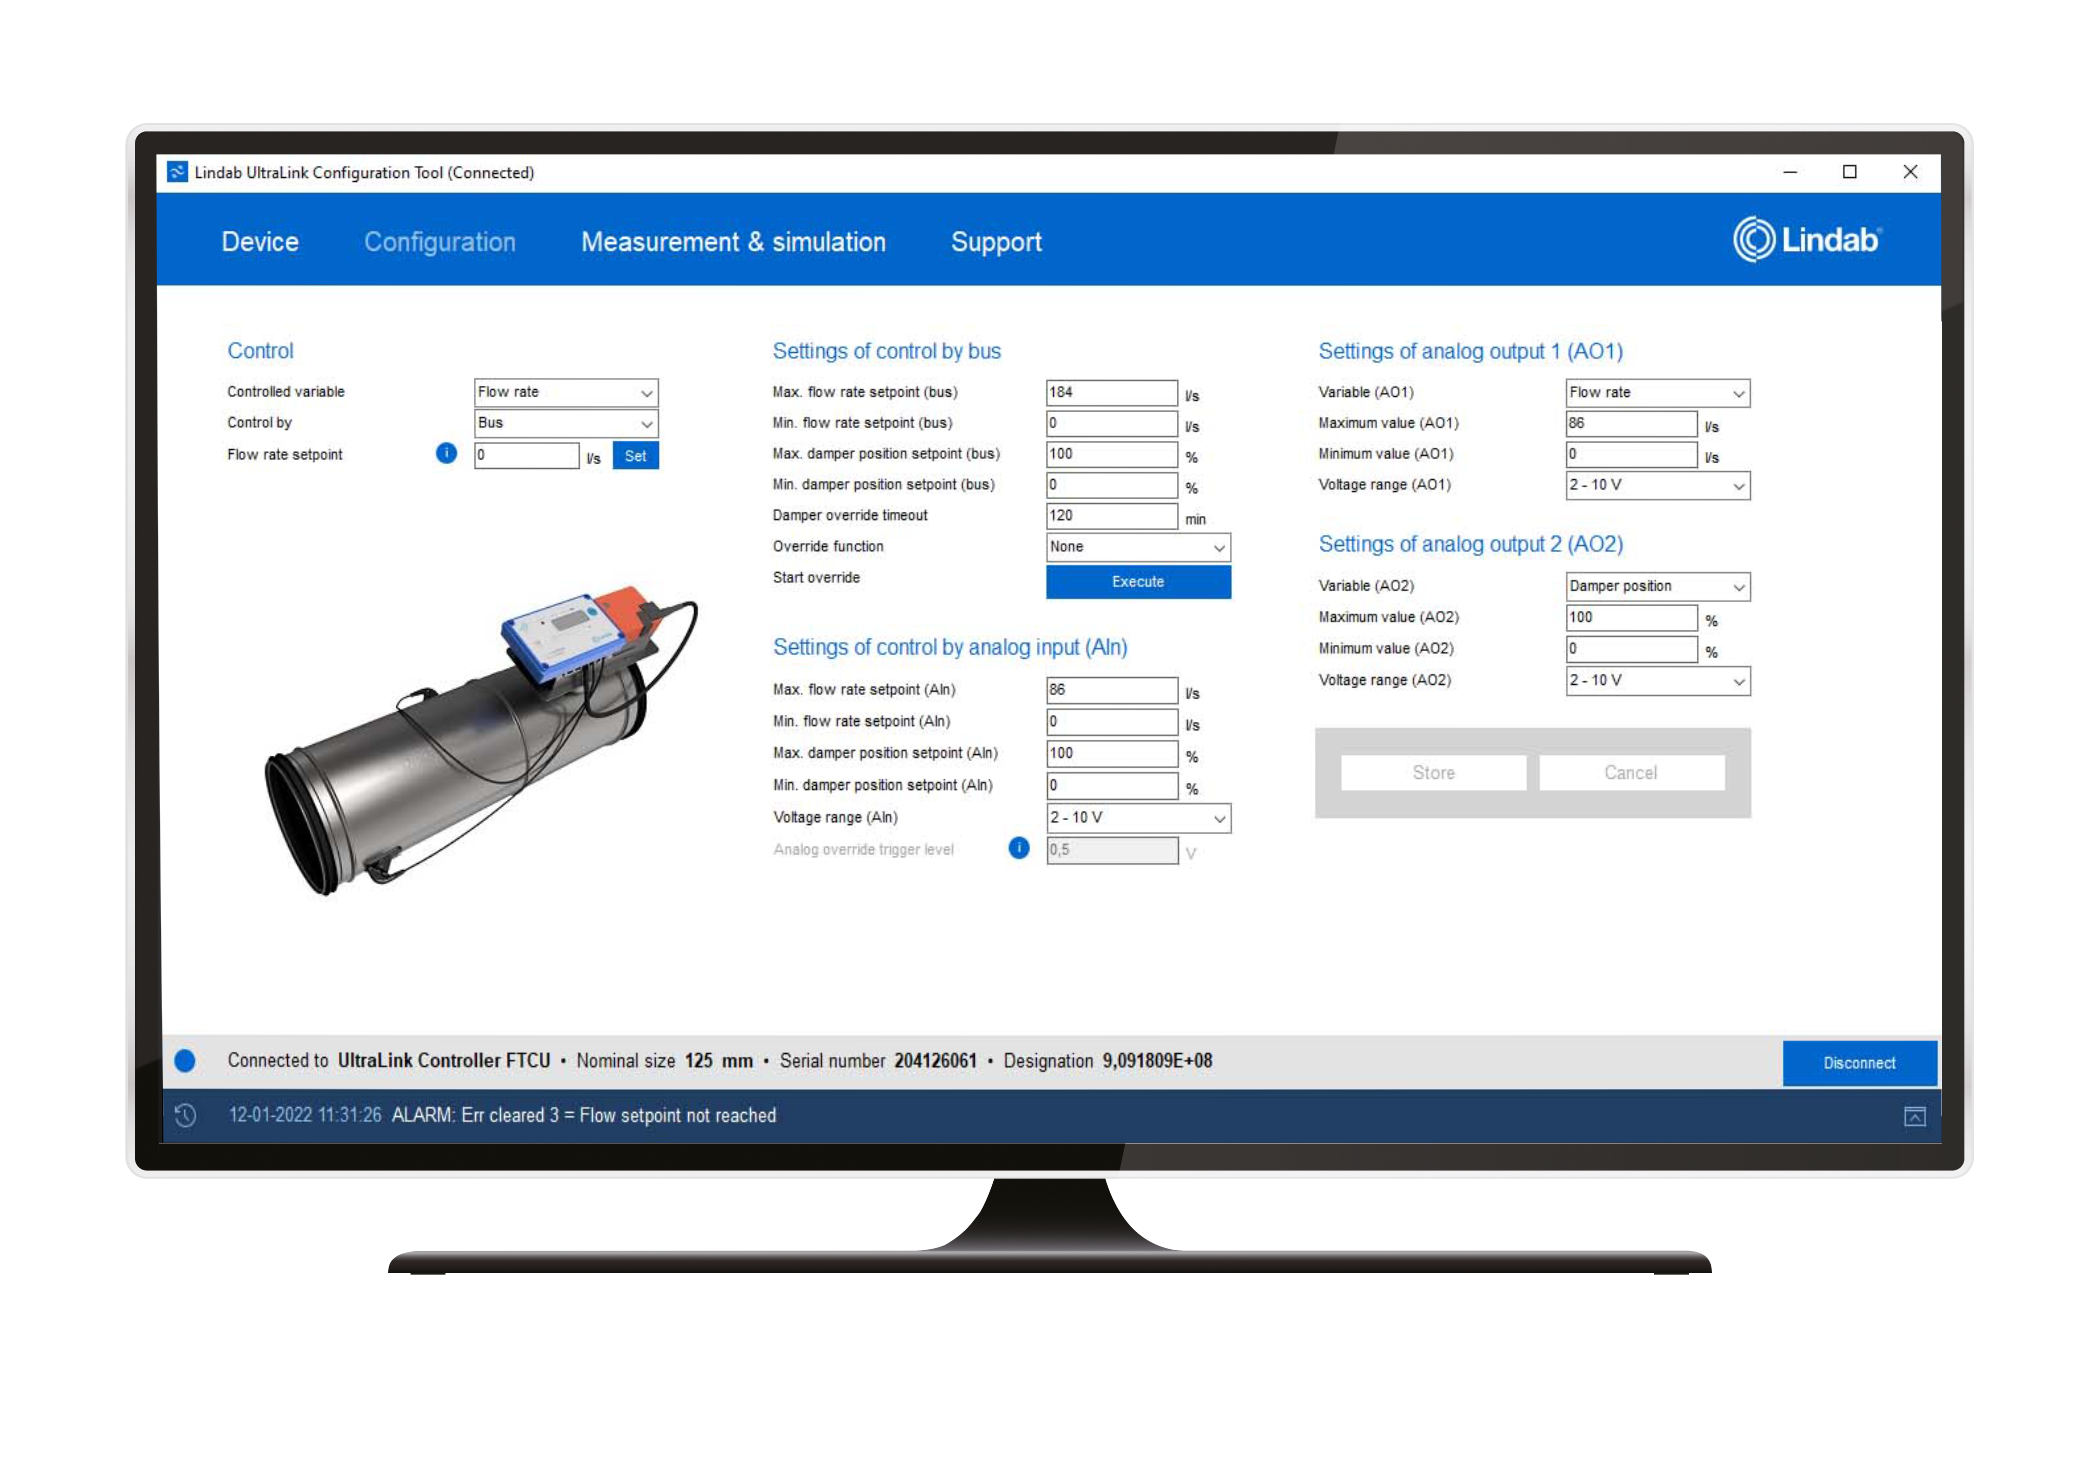Click the alarm timestamp 12-01-2022 11:31:26

(x=305, y=1115)
